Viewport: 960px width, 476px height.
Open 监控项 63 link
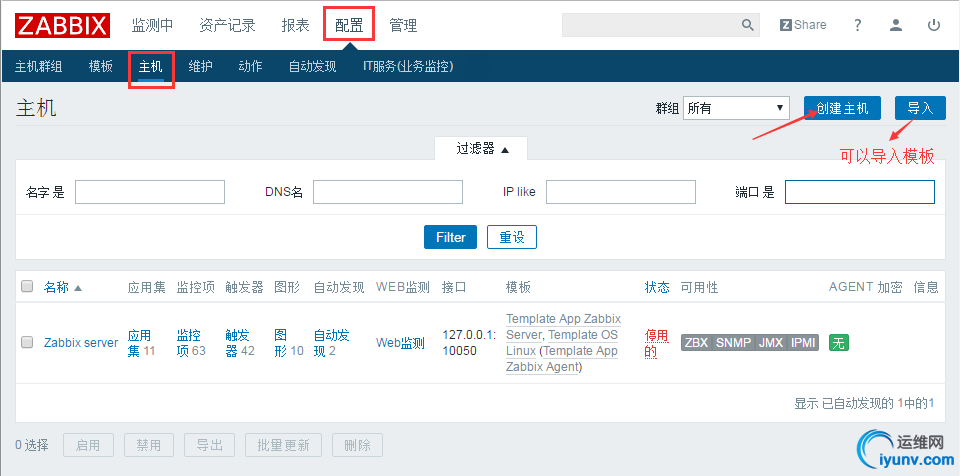(x=191, y=343)
